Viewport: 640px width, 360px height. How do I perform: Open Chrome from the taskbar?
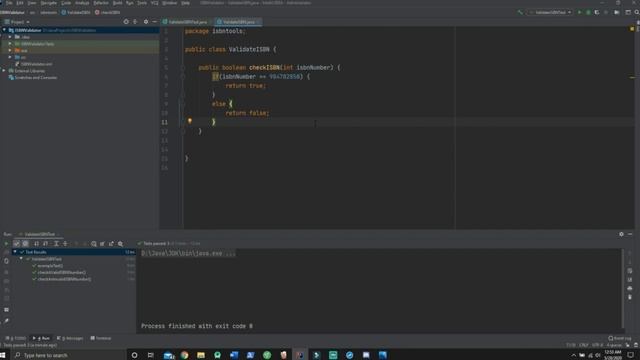pos(184,355)
